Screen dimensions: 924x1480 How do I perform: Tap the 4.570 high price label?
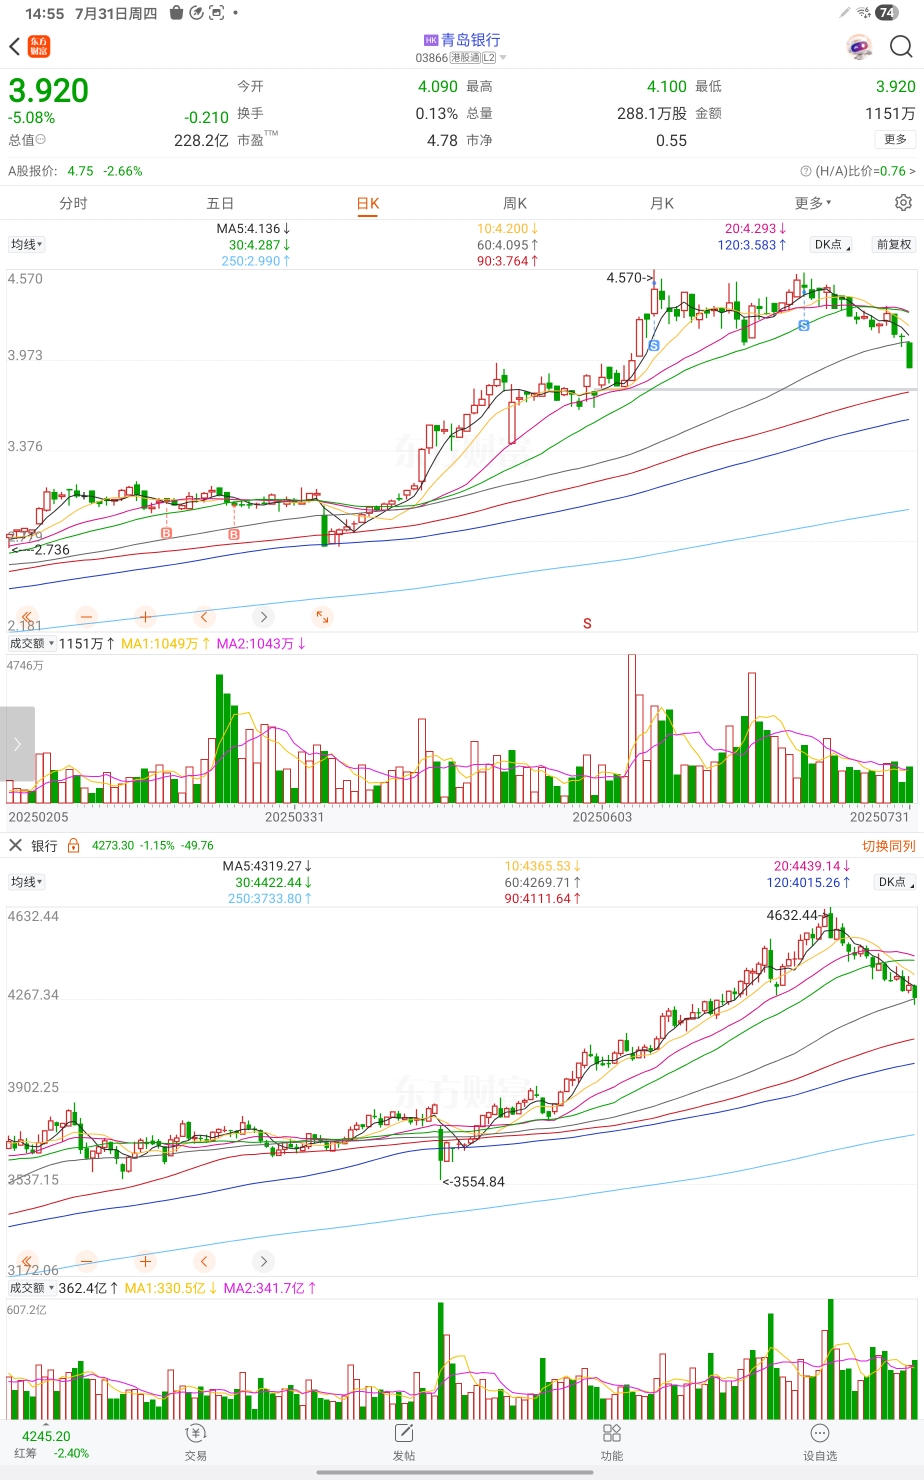point(628,278)
